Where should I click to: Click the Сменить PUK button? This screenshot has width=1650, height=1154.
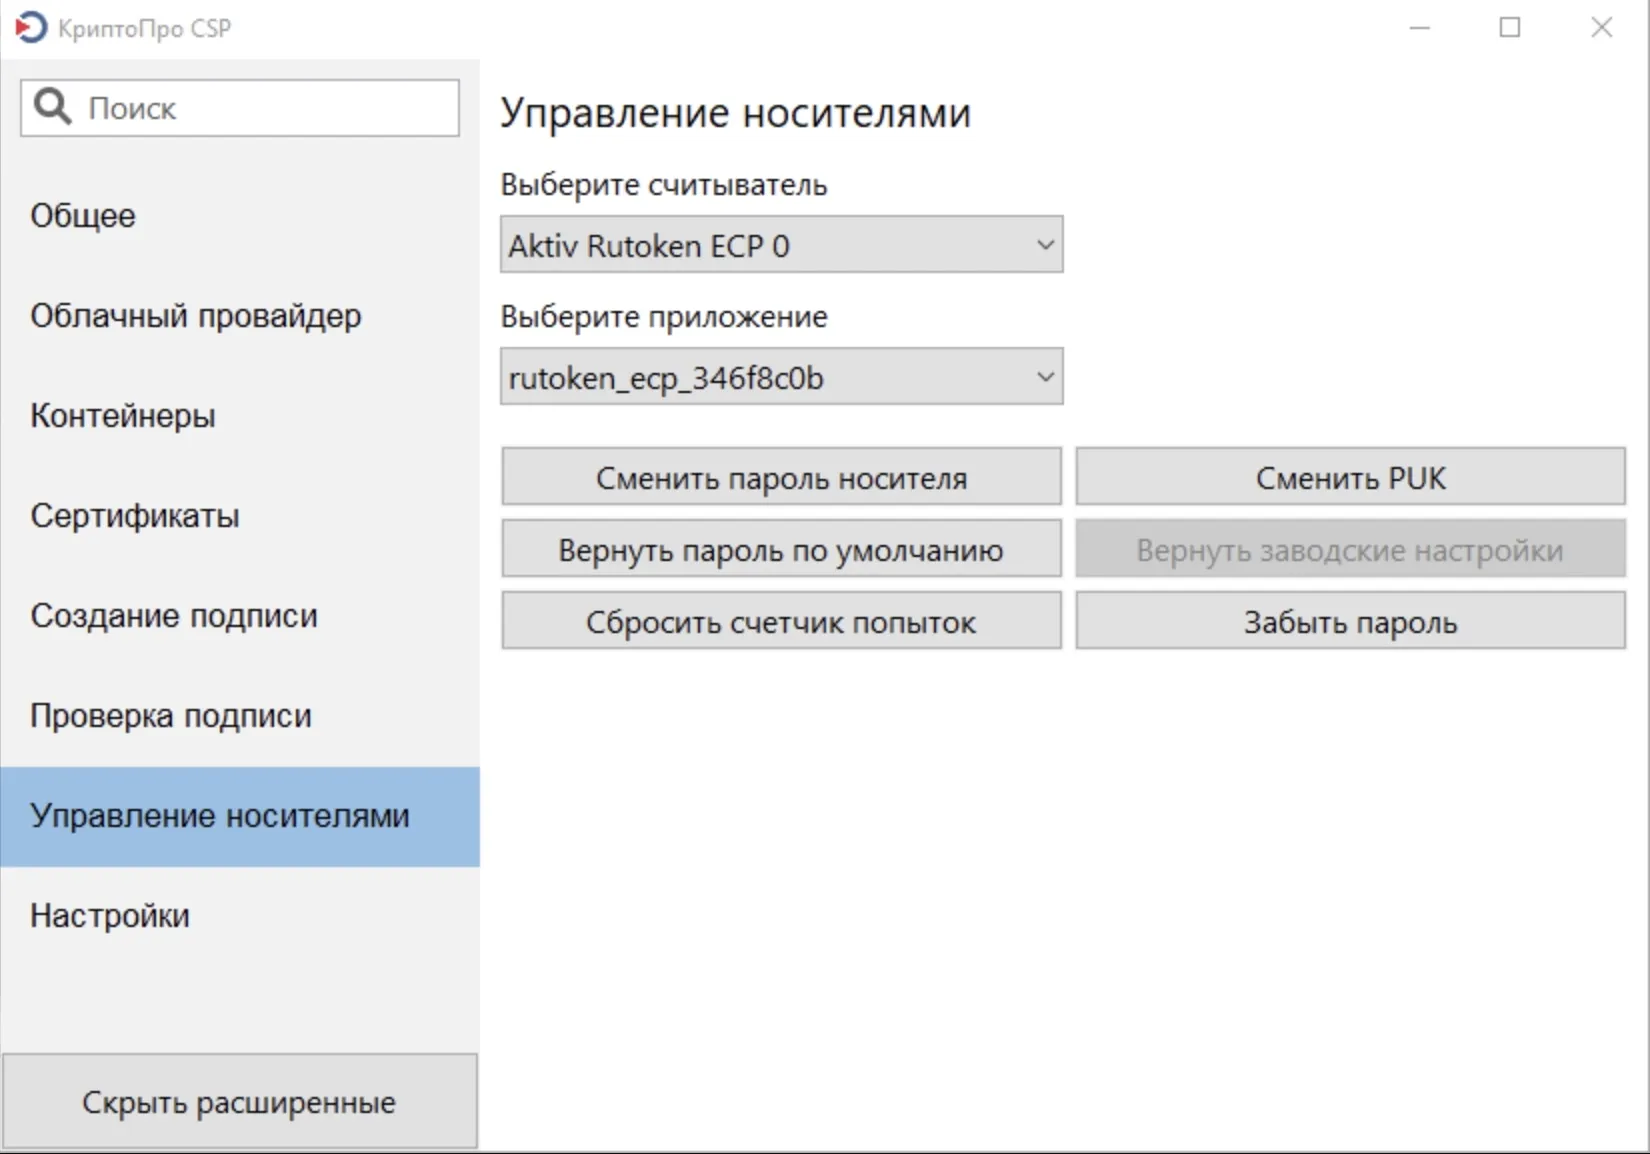click(x=1350, y=477)
